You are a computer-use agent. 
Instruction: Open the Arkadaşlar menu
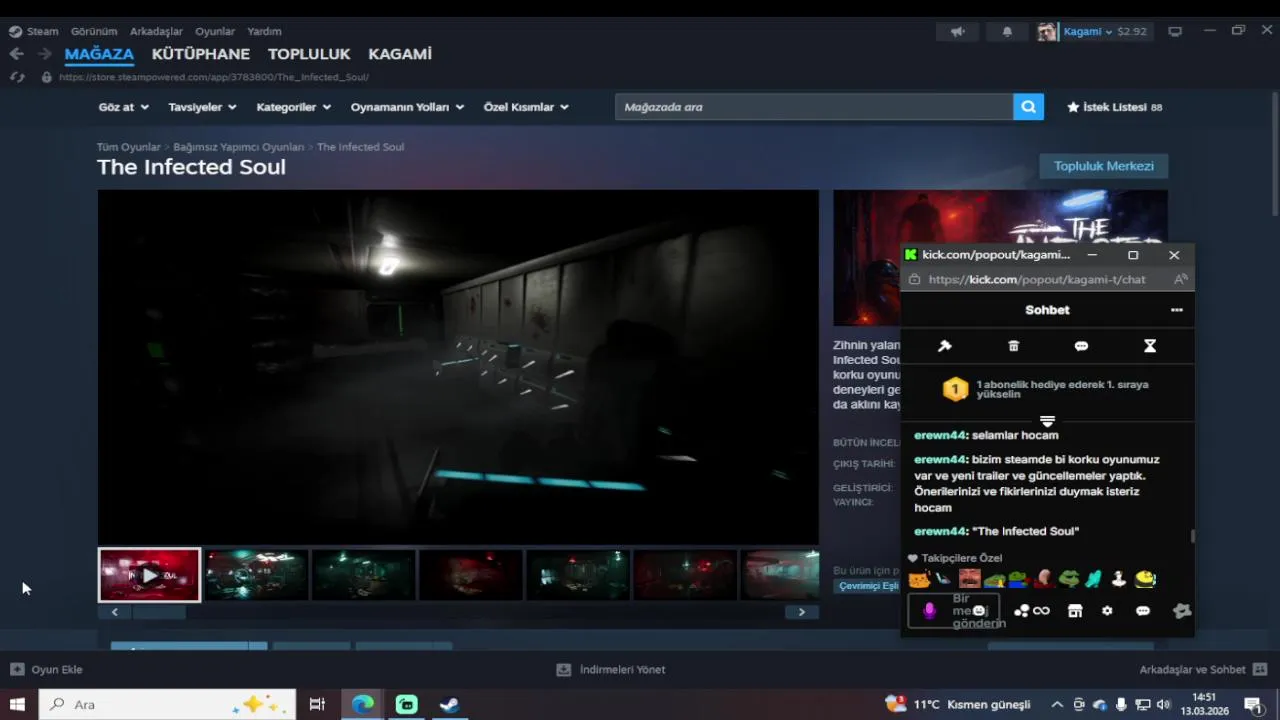click(x=156, y=31)
